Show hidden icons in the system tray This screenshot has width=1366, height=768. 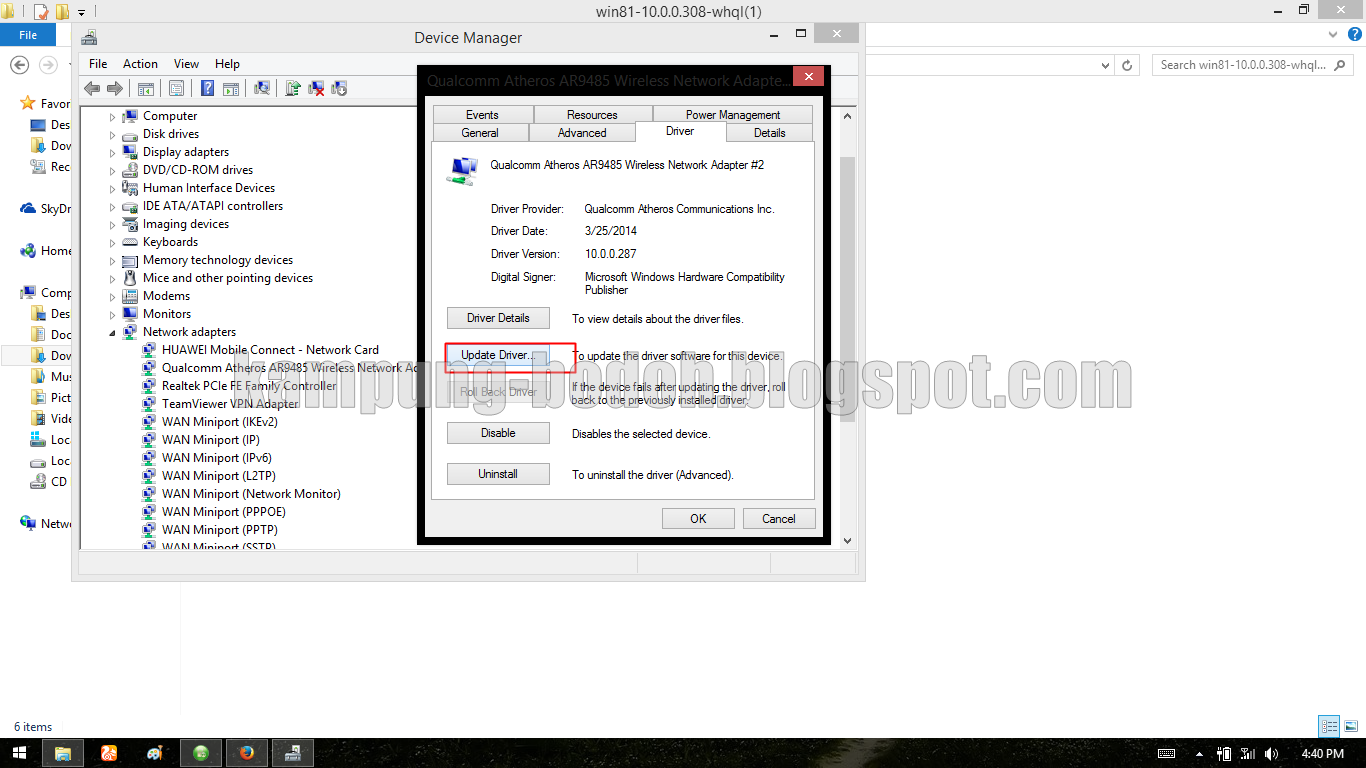tap(1199, 754)
